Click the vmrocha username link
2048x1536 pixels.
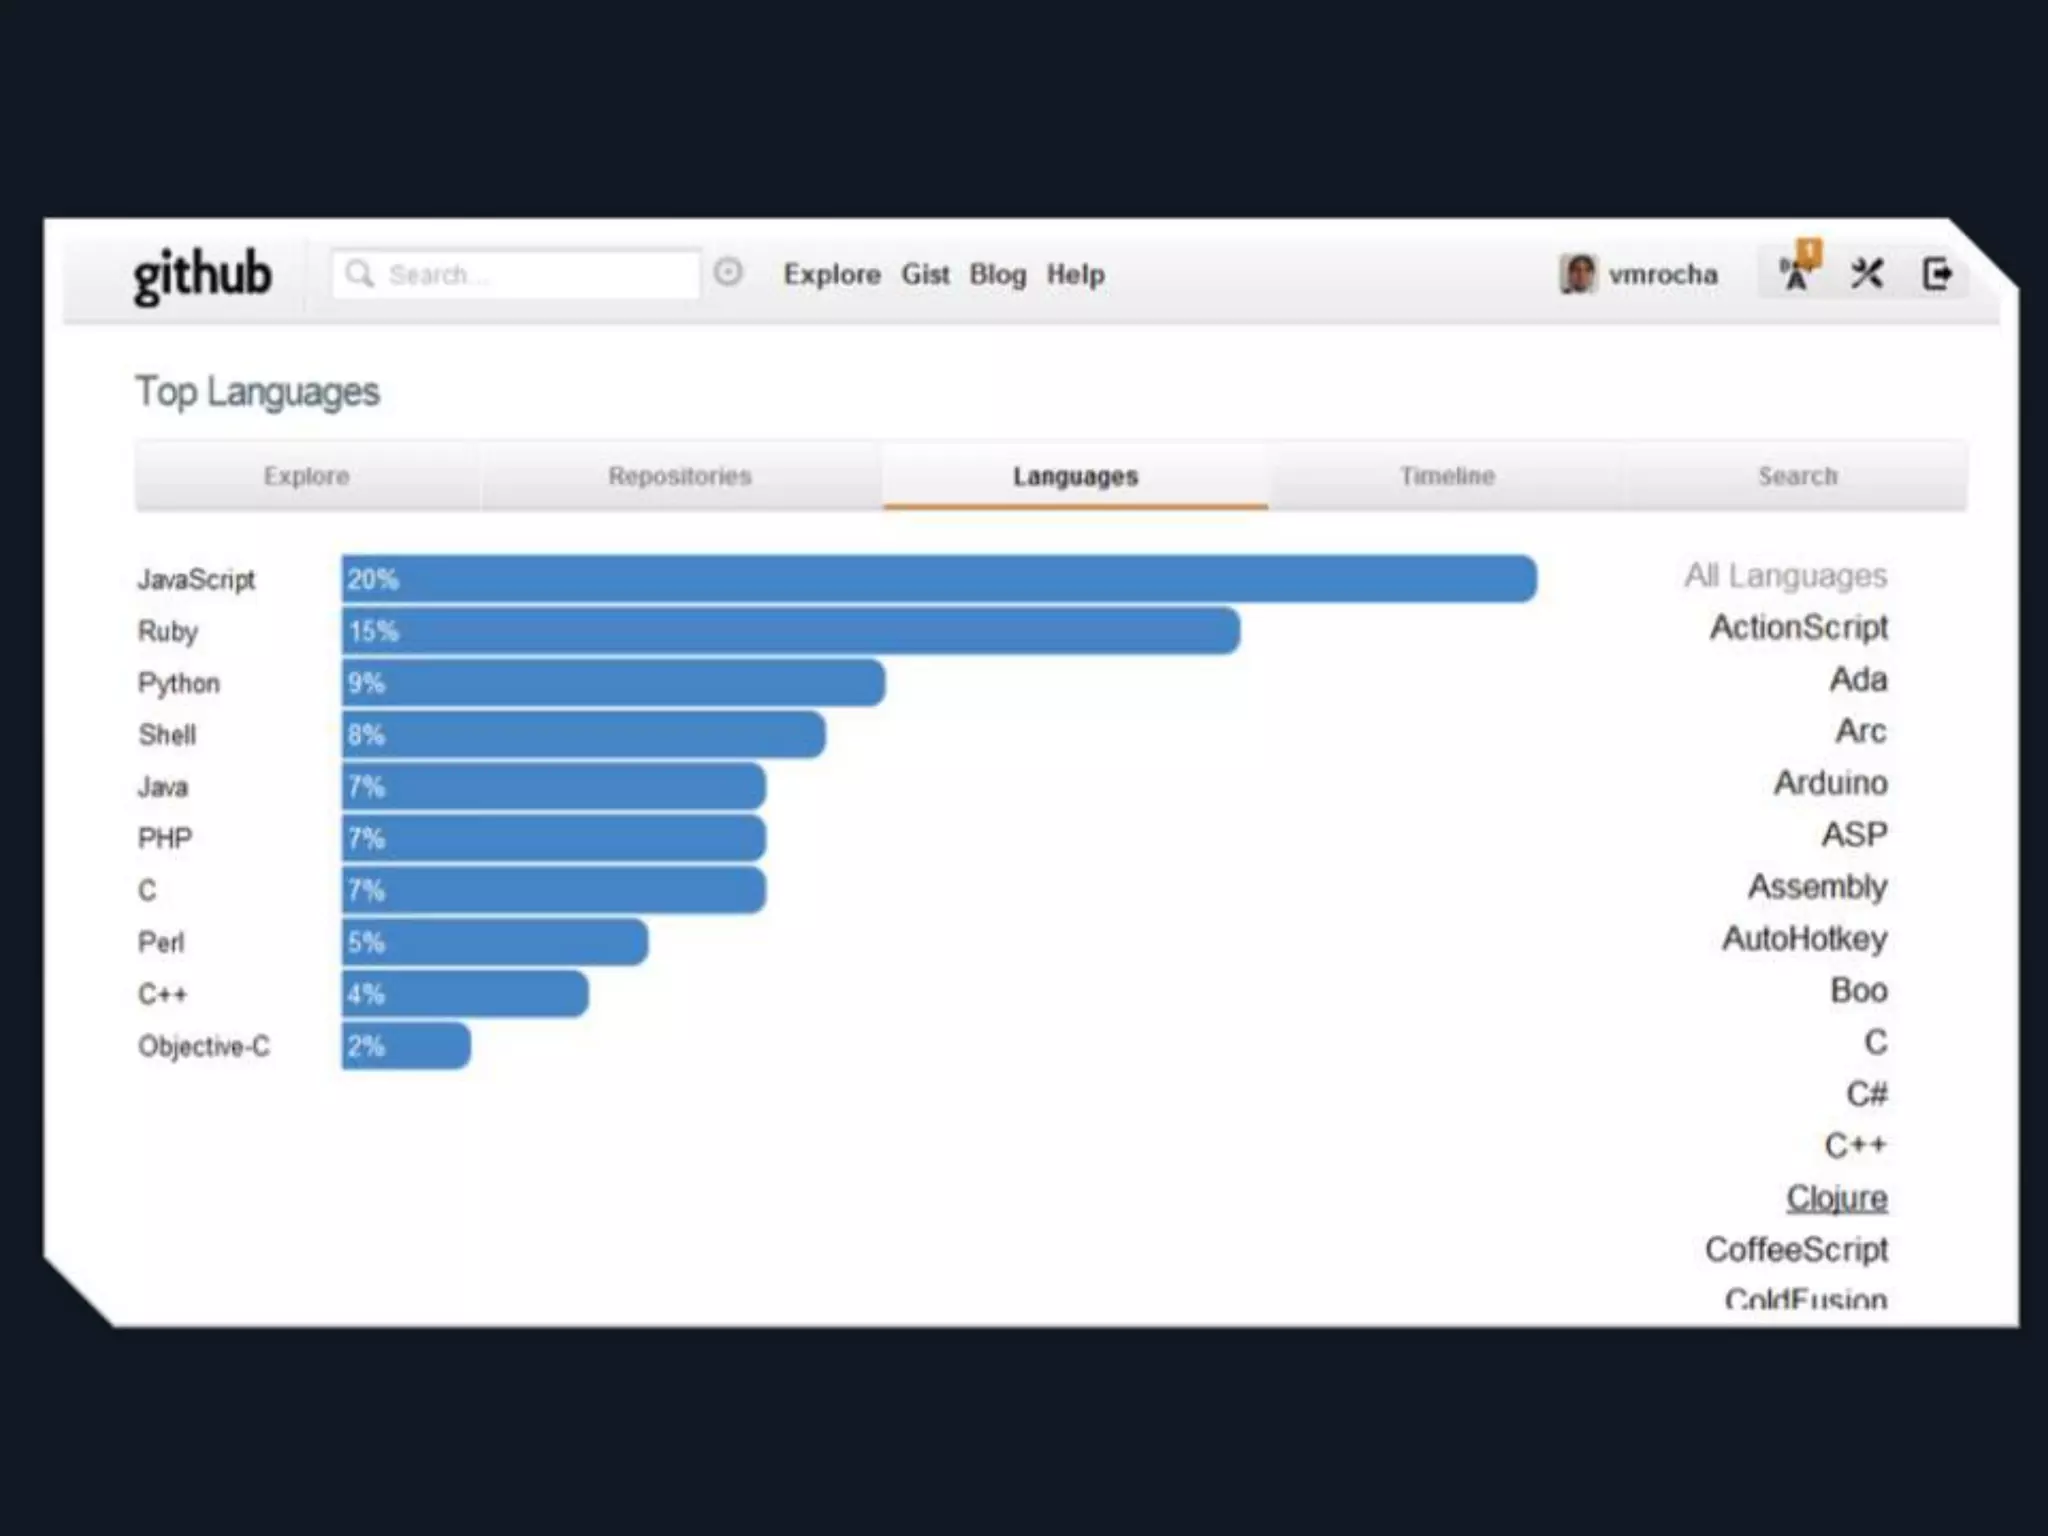pos(1662,274)
